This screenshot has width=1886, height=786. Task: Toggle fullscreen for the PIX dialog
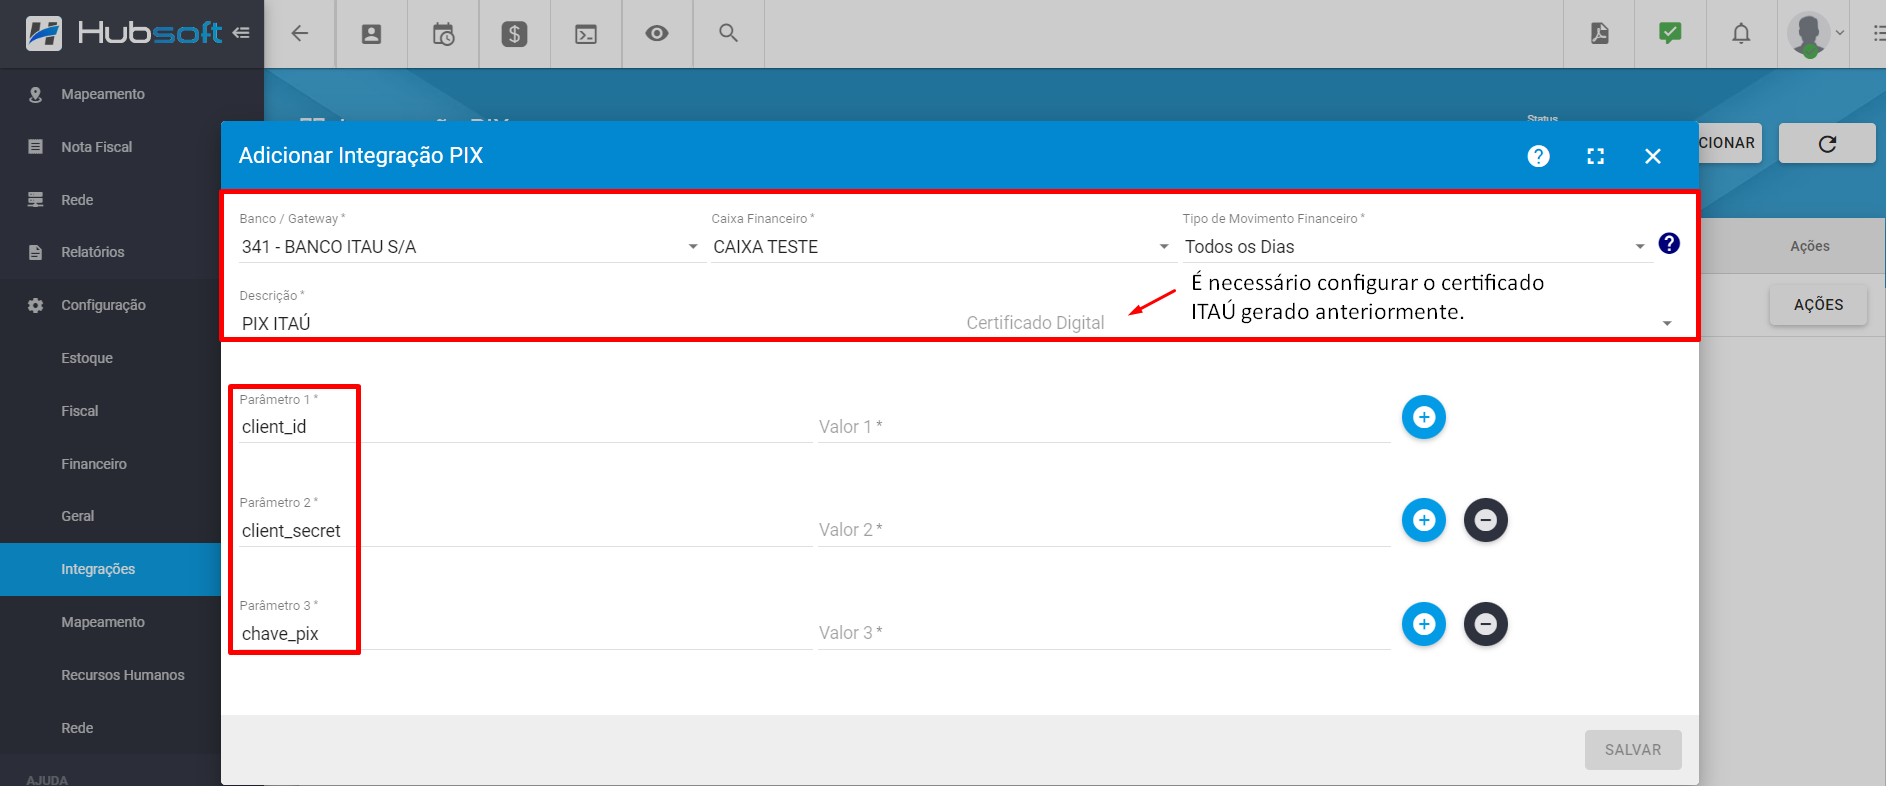click(1596, 156)
